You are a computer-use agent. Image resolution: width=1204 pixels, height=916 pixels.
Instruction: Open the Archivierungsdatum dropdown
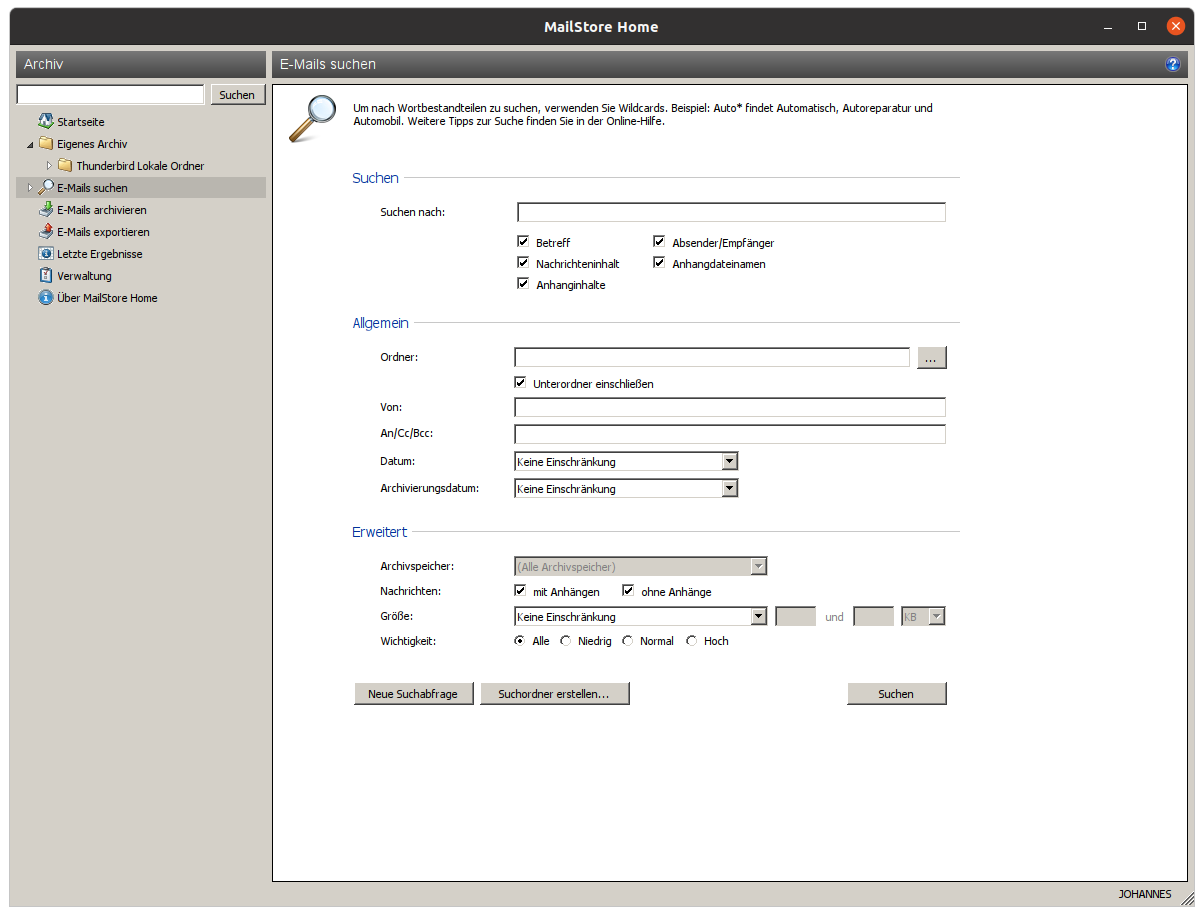pos(729,489)
